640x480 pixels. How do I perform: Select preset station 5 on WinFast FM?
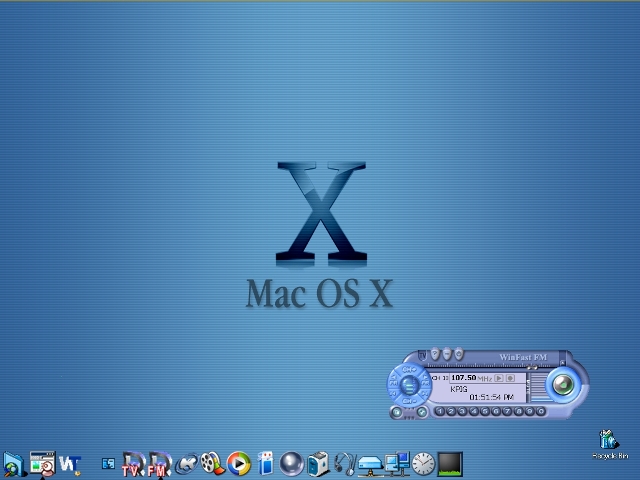pos(486,411)
